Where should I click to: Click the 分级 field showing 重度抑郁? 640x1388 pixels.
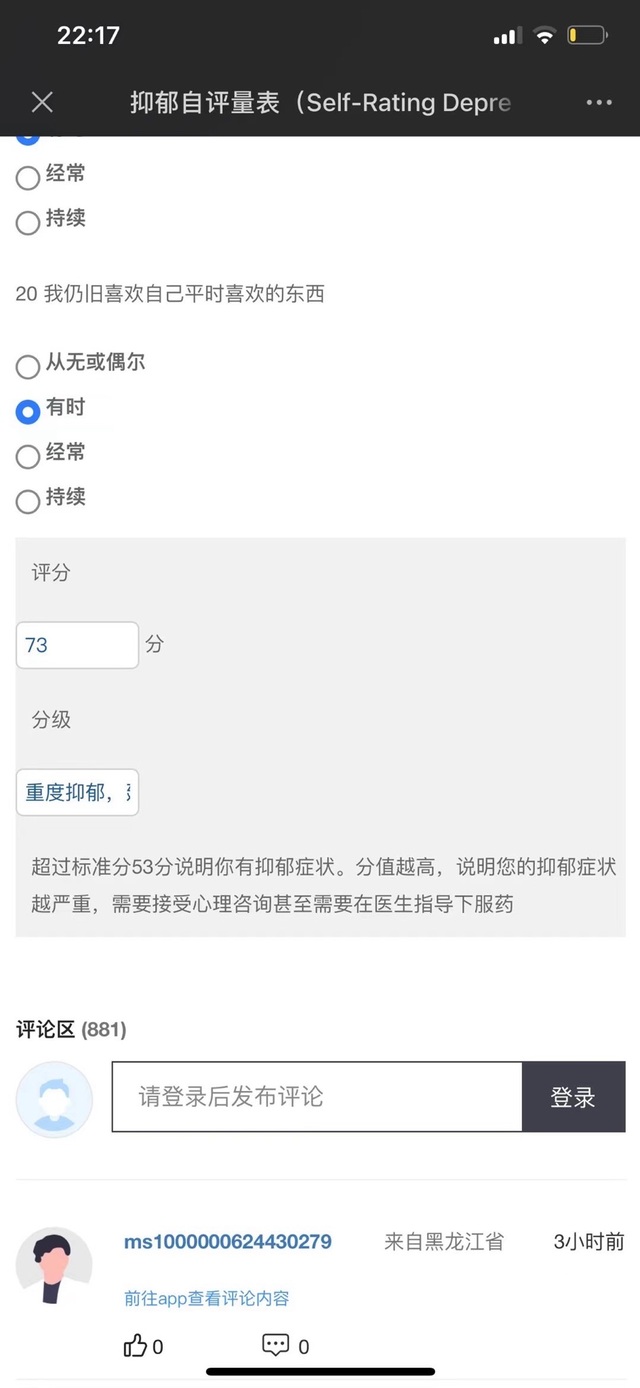[x=77, y=792]
